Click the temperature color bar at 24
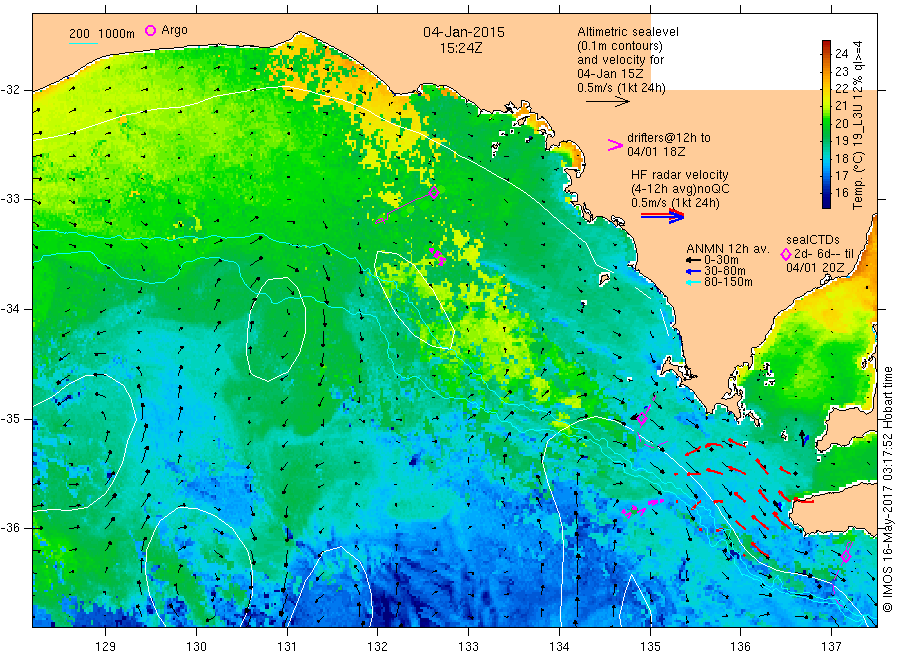This screenshot has height=660, width=900. coord(826,53)
